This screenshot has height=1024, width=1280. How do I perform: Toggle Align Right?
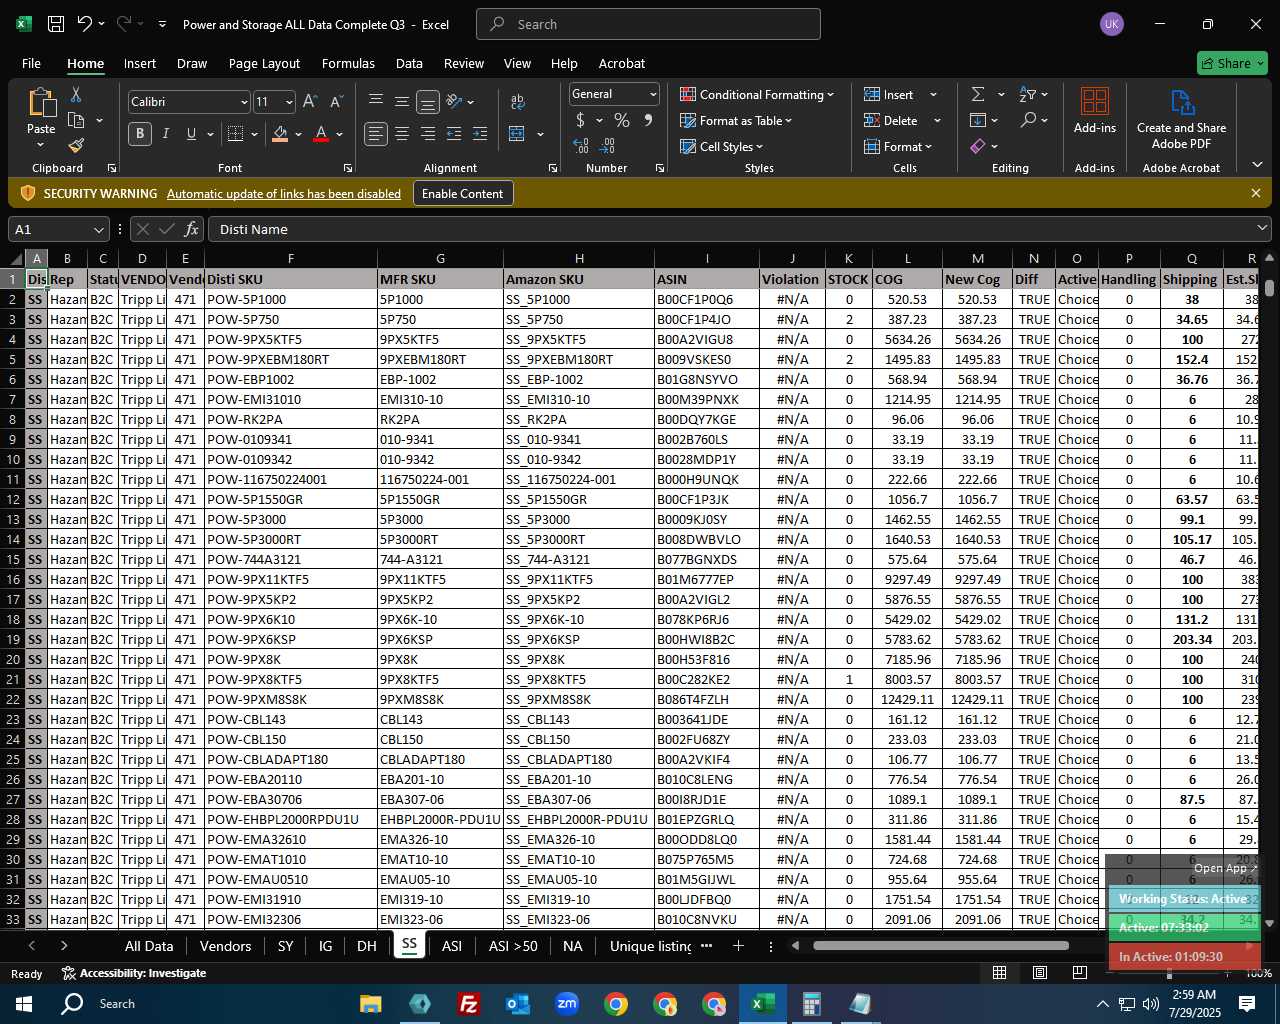(428, 134)
